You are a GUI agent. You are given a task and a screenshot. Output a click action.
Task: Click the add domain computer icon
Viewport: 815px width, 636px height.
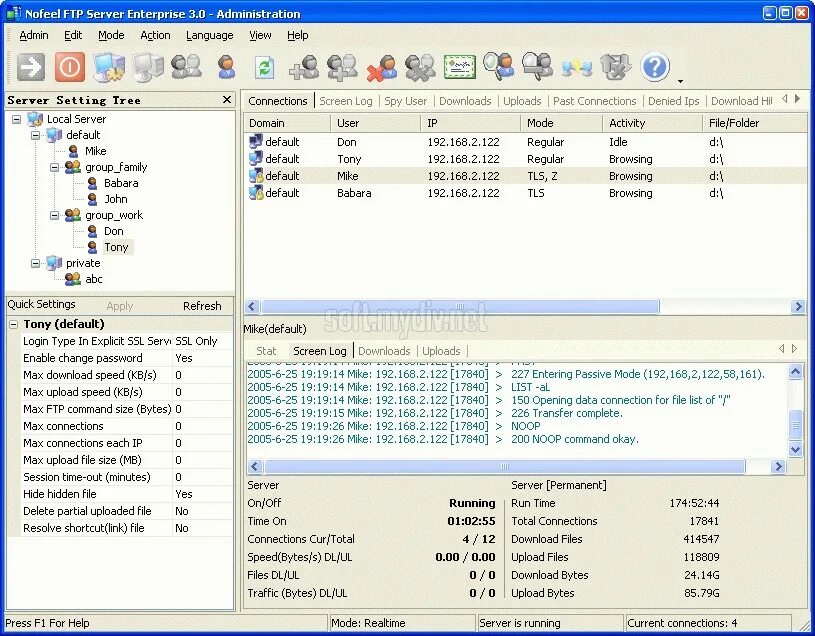click(109, 67)
